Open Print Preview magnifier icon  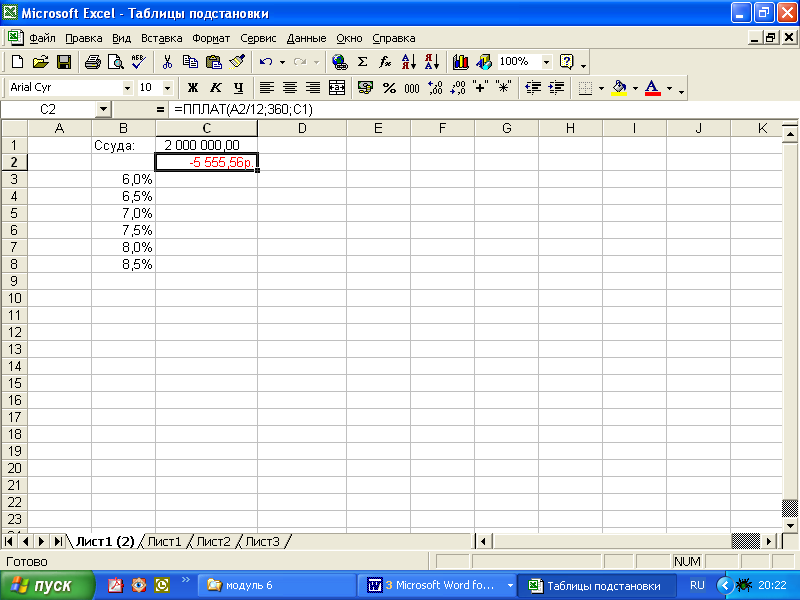coord(116,62)
